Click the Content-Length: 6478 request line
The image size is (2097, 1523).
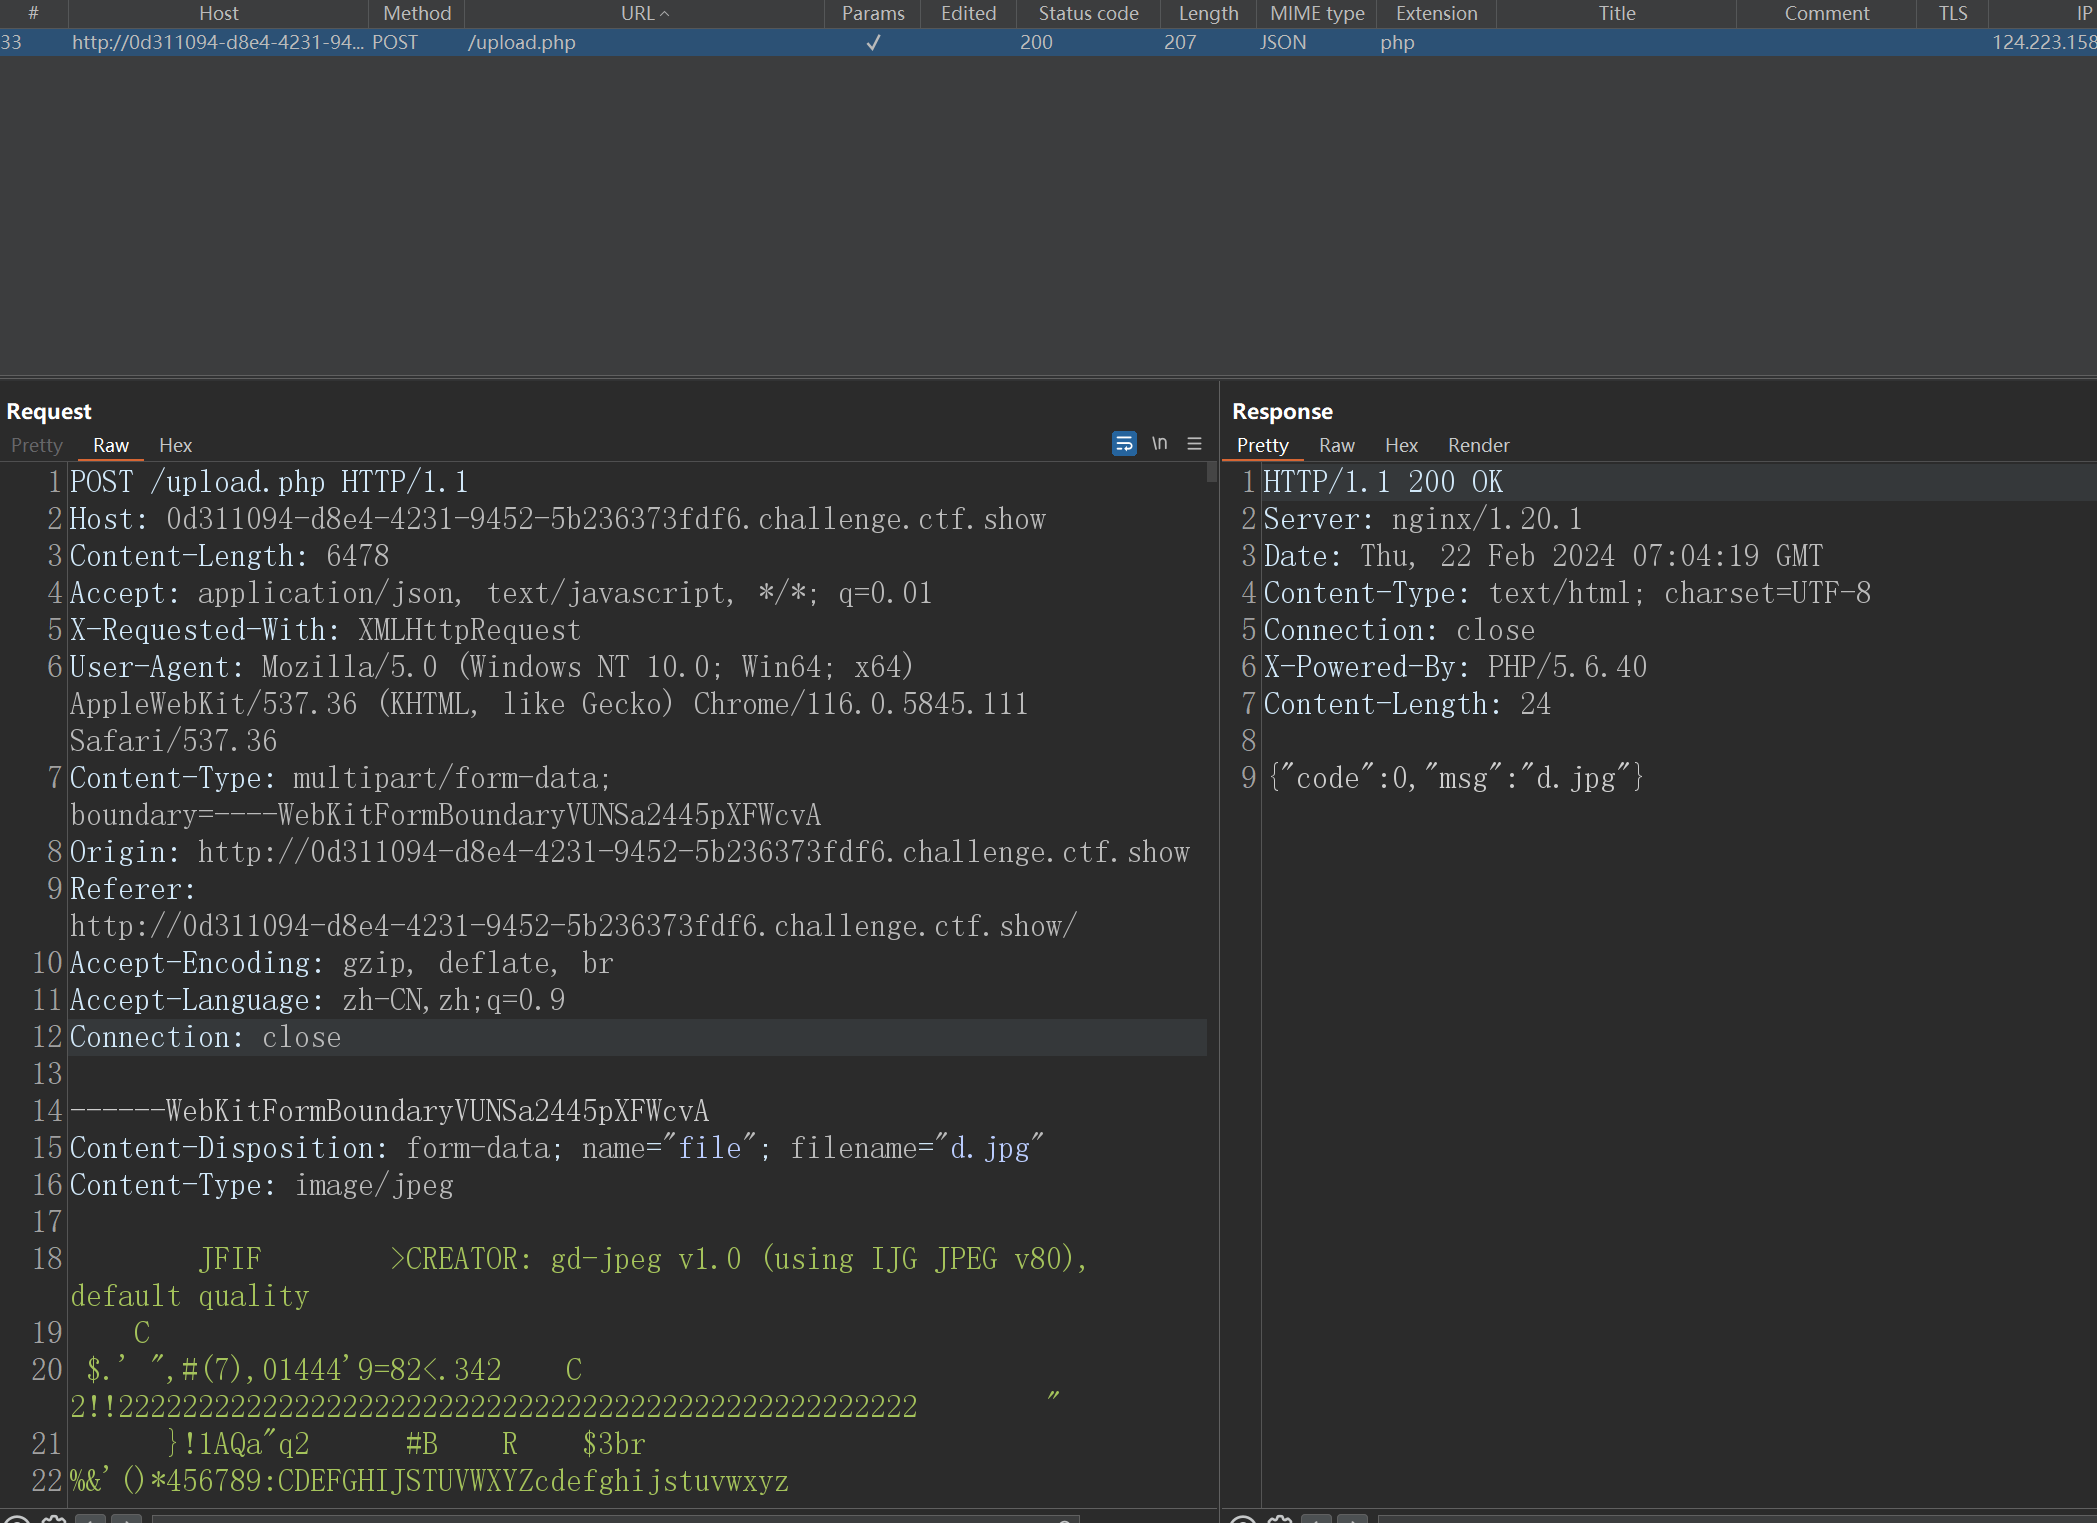(x=229, y=556)
